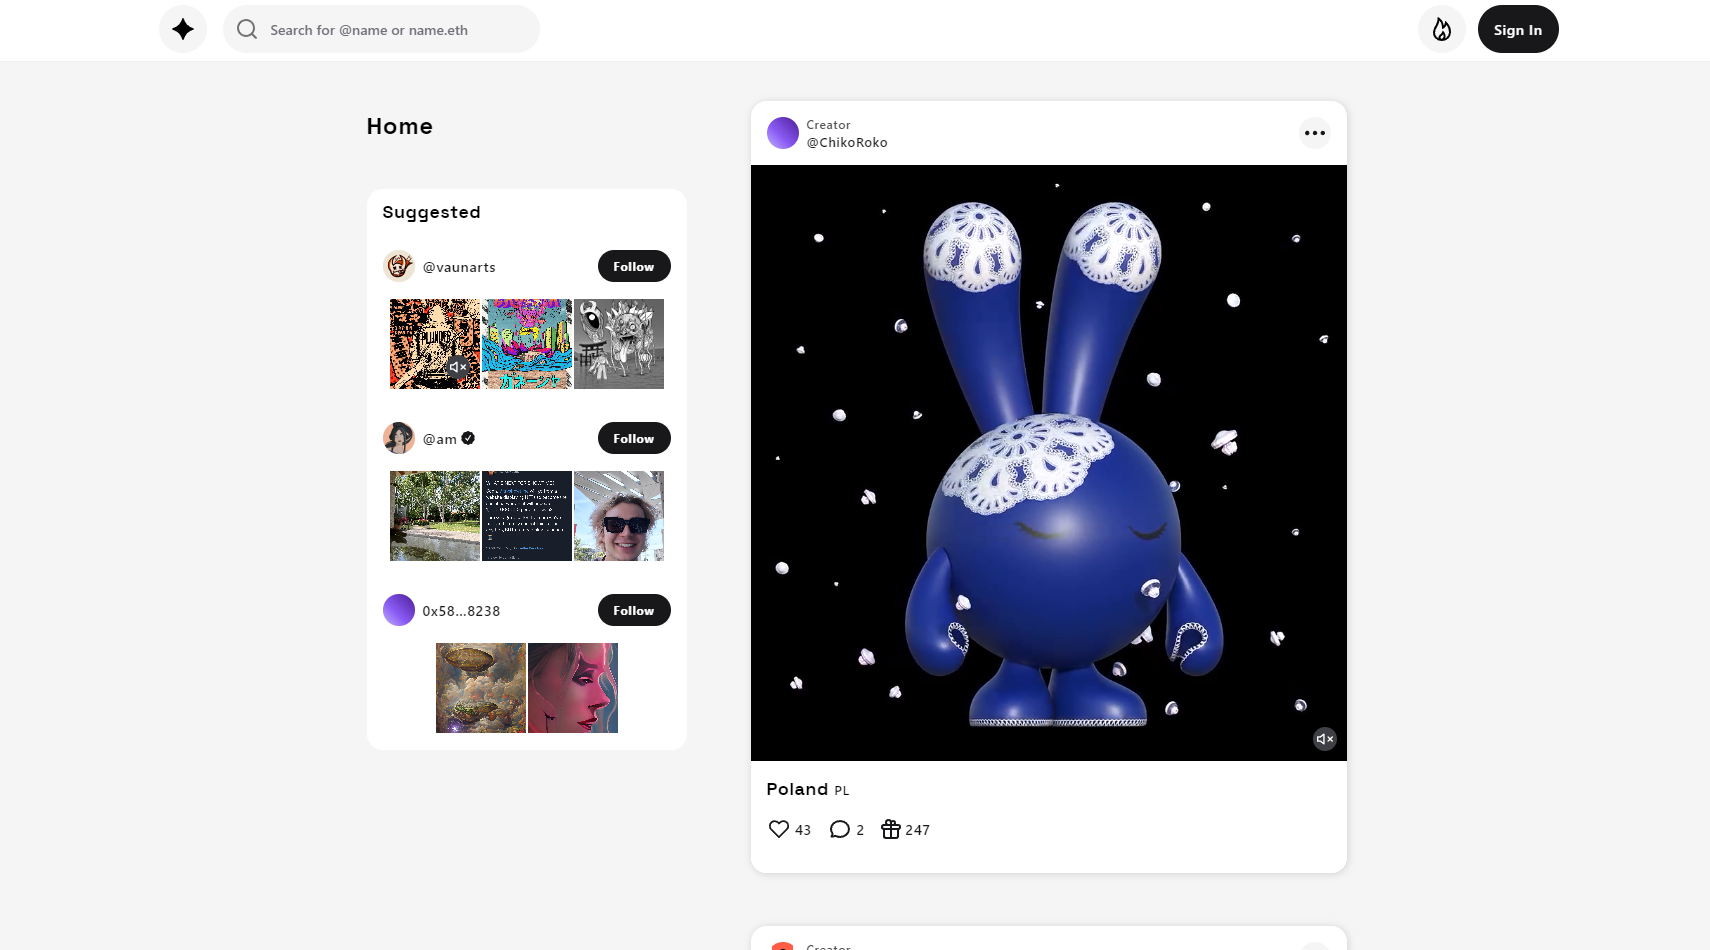Open vaunarts colorful blue-pink pixel thumbnail
Viewport: 1710px width, 950px height.
click(x=527, y=344)
